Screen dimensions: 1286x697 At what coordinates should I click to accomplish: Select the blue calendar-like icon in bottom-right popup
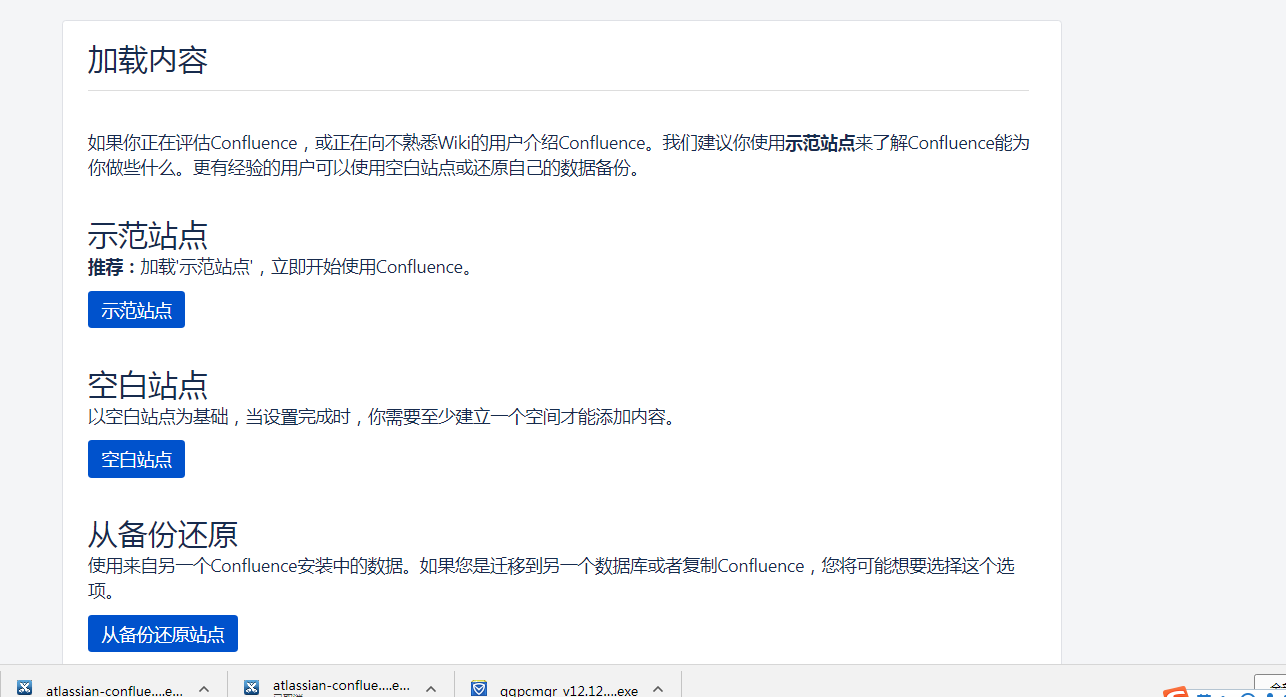pos(1203,694)
